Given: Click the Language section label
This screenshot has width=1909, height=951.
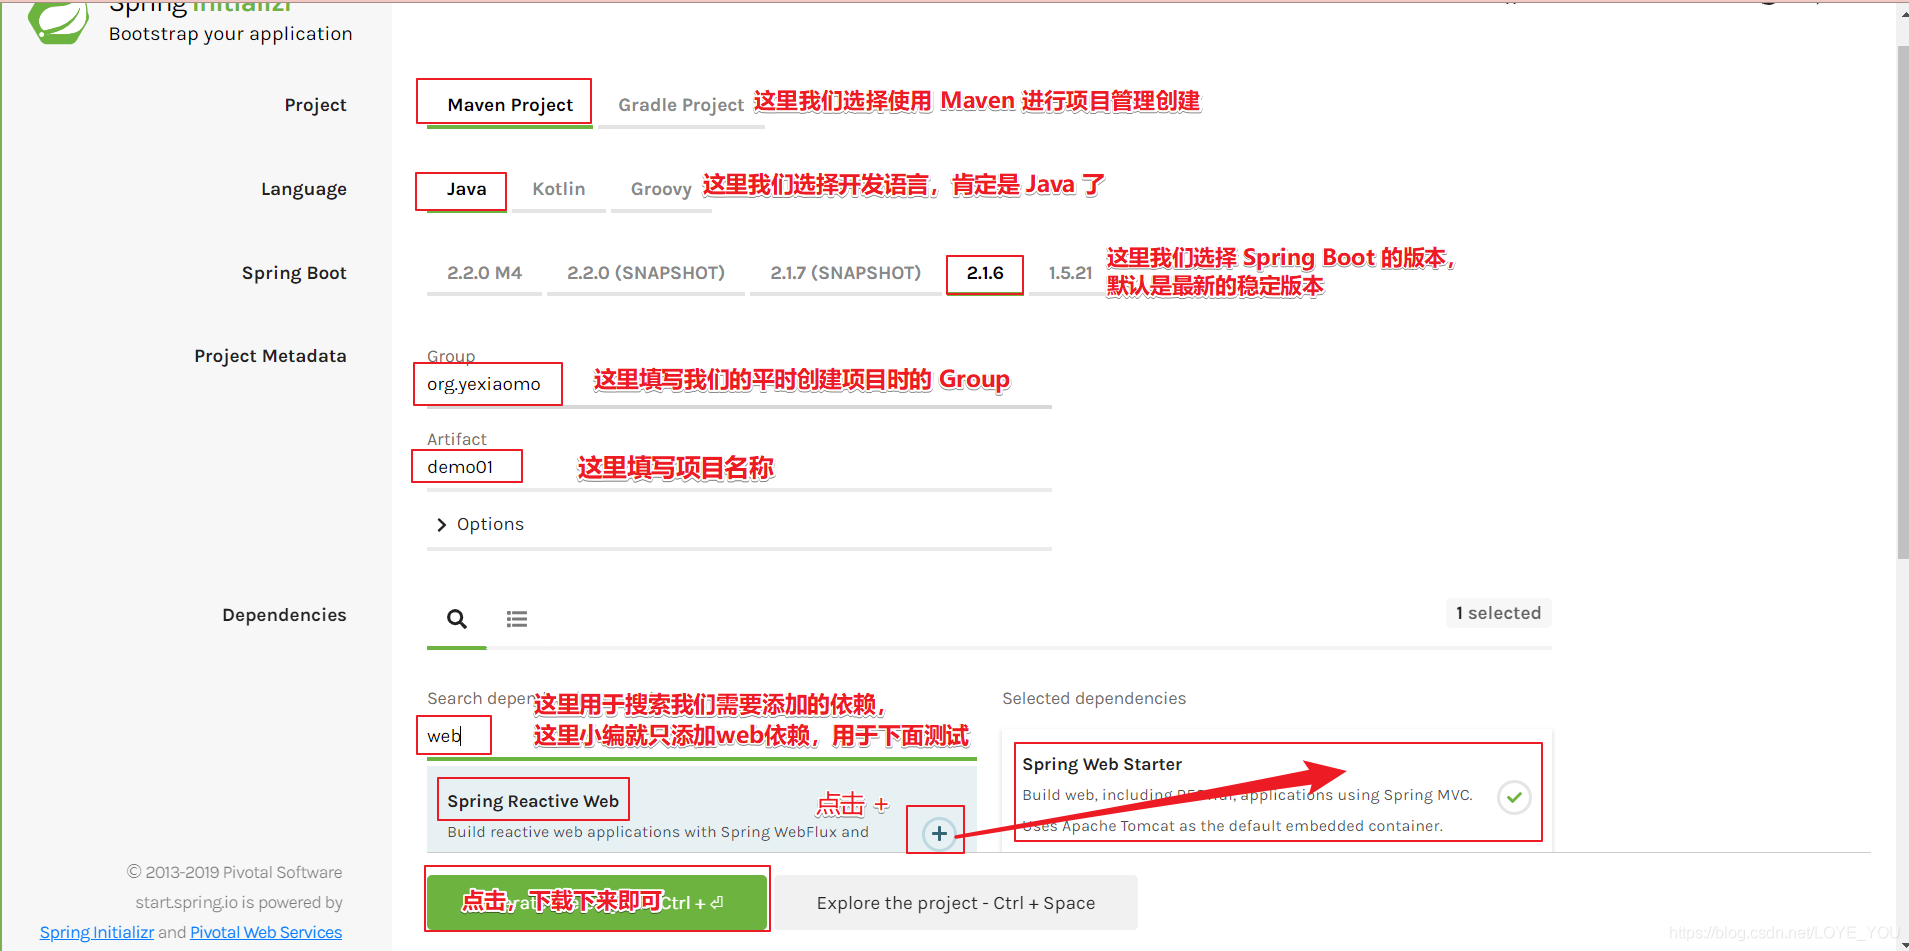Looking at the screenshot, I should tap(304, 189).
